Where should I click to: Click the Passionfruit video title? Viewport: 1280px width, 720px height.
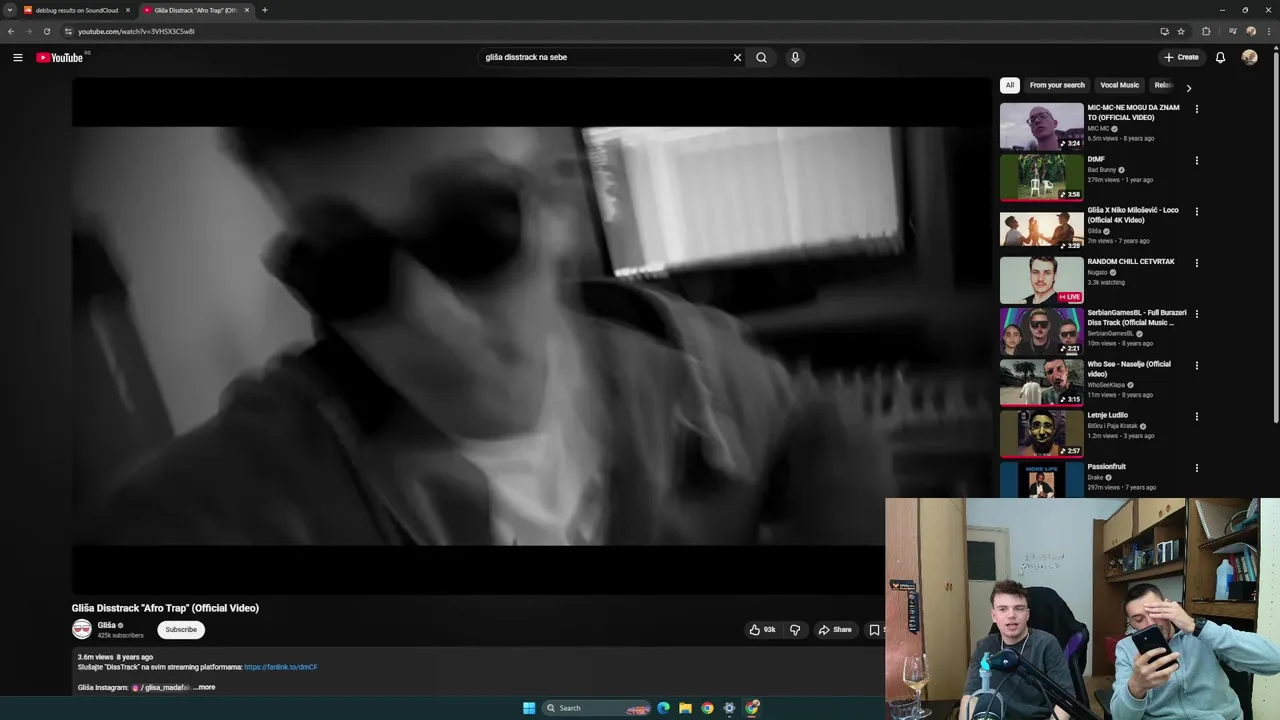[x=1106, y=467]
